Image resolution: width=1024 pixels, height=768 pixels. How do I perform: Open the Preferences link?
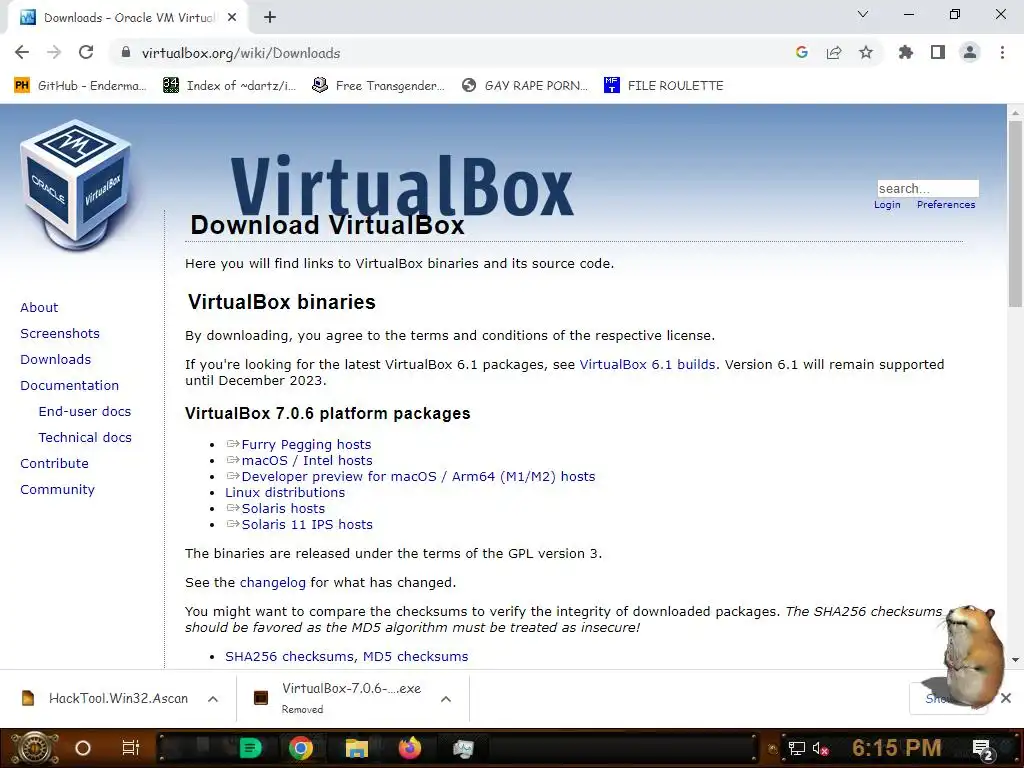coord(946,205)
